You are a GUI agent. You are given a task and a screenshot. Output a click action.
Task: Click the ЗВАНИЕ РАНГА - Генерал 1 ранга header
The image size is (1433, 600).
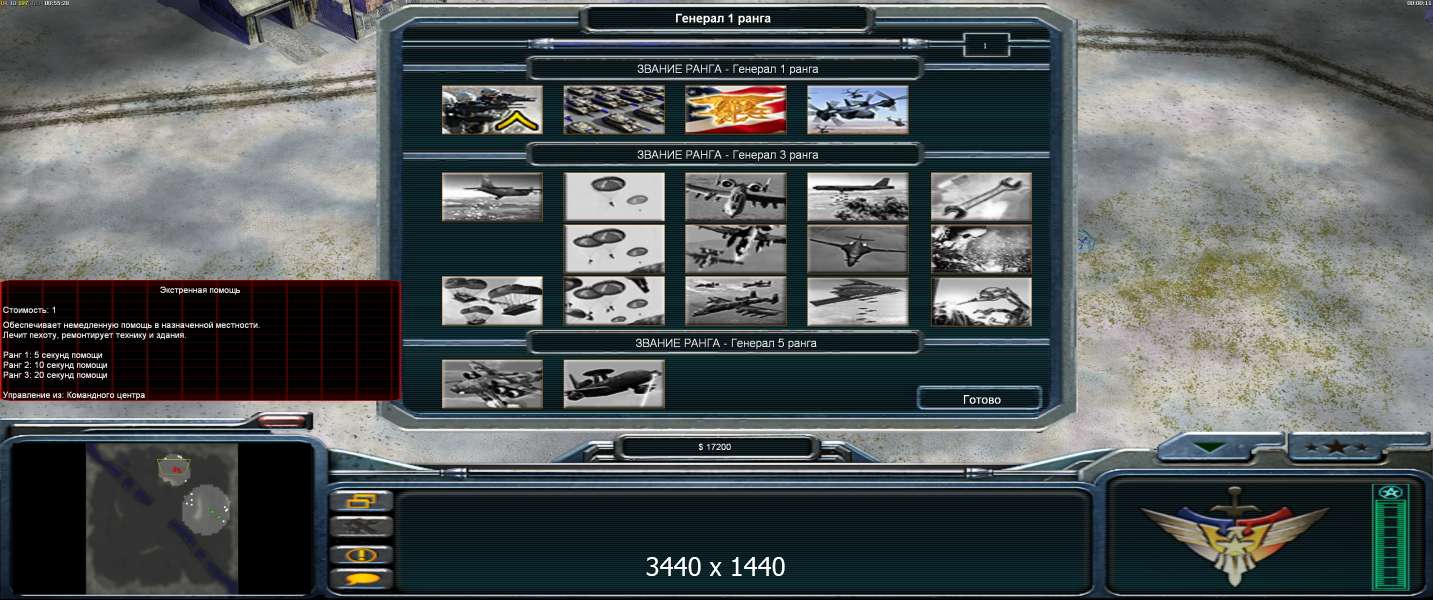[x=727, y=69]
